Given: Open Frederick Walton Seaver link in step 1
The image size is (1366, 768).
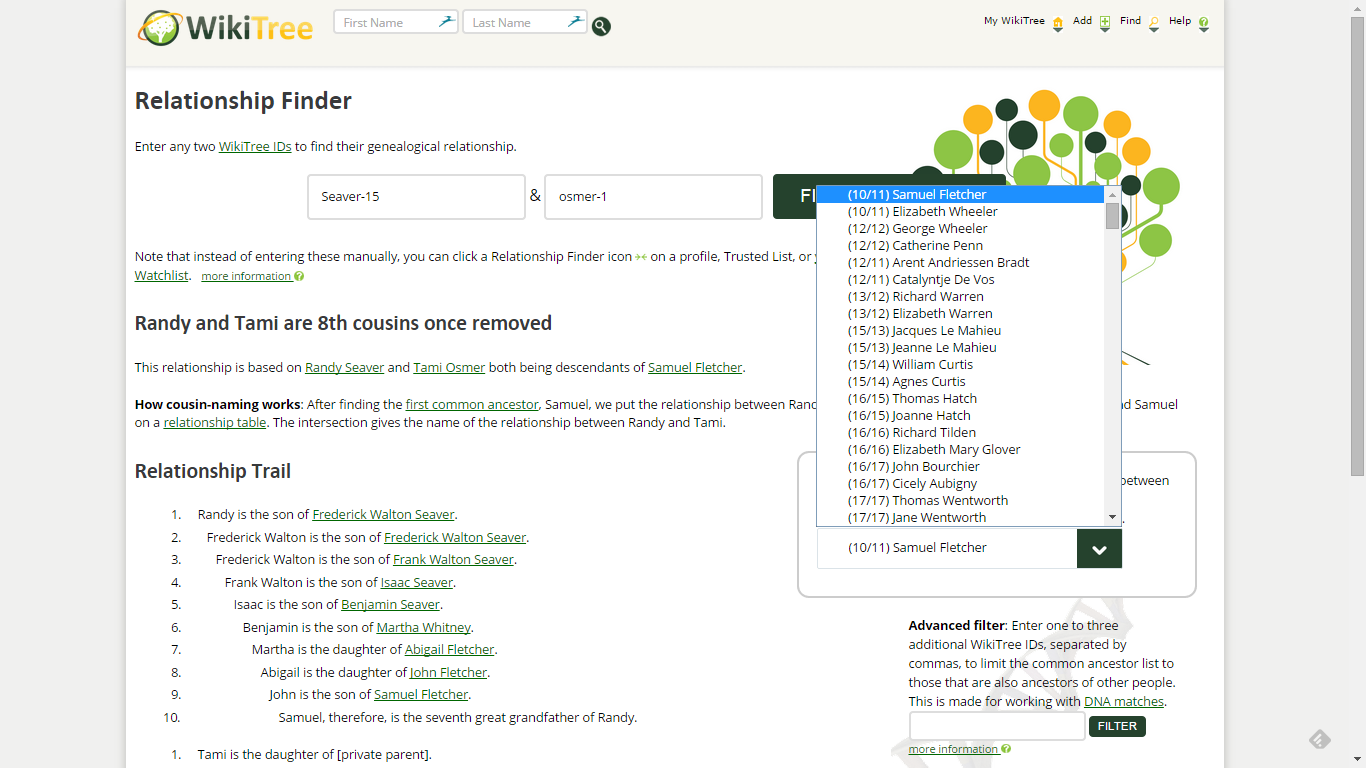Looking at the screenshot, I should pyautogui.click(x=383, y=514).
